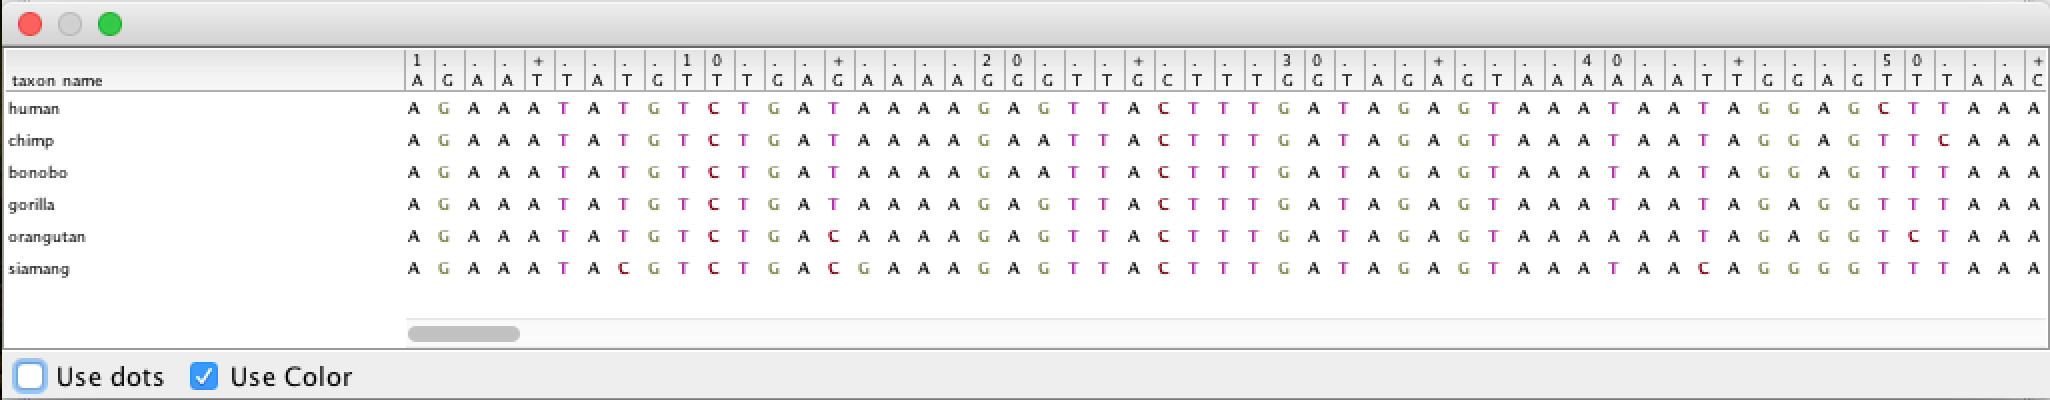Click human's first nucleotide A cell
This screenshot has height=400, width=2050.
tap(414, 108)
